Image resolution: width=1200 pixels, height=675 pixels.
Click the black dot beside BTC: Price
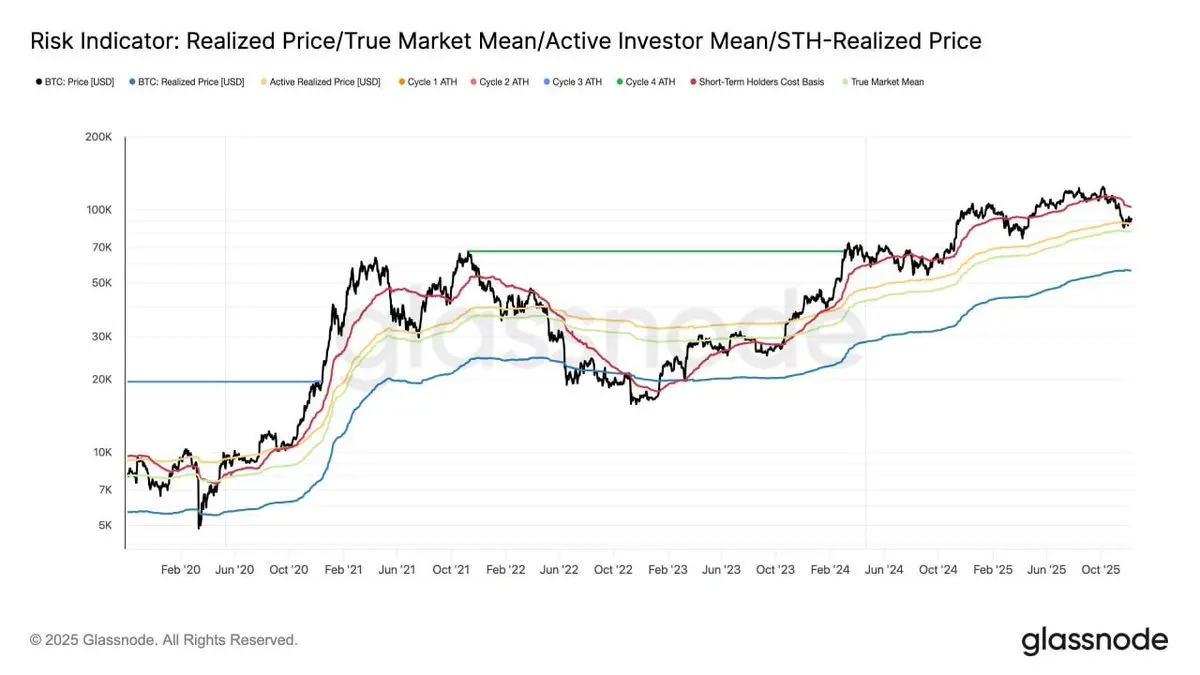tap(36, 82)
